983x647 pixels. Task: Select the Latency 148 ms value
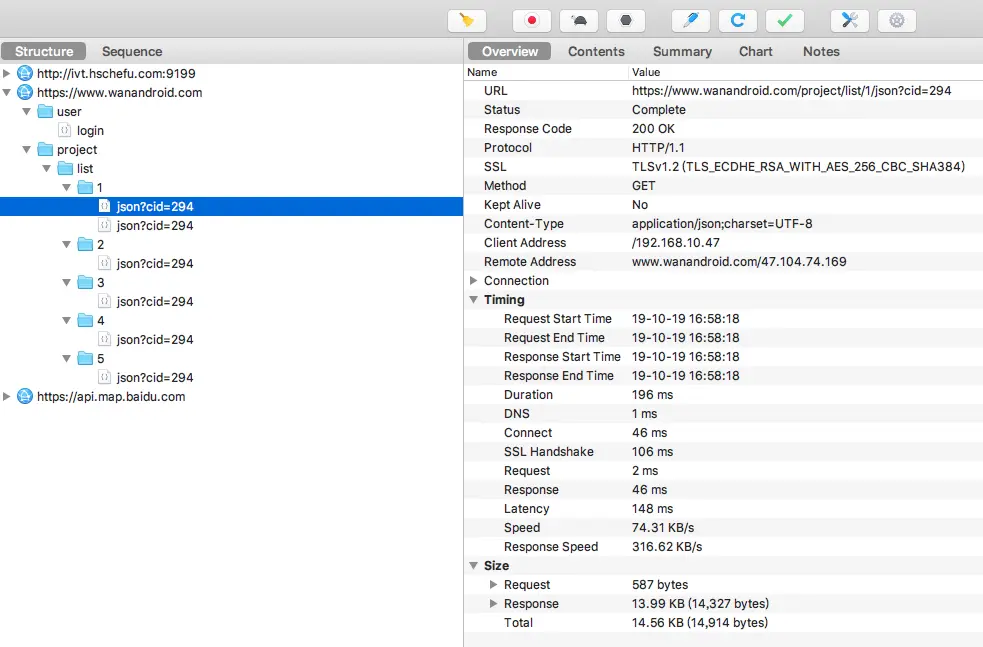coord(652,508)
